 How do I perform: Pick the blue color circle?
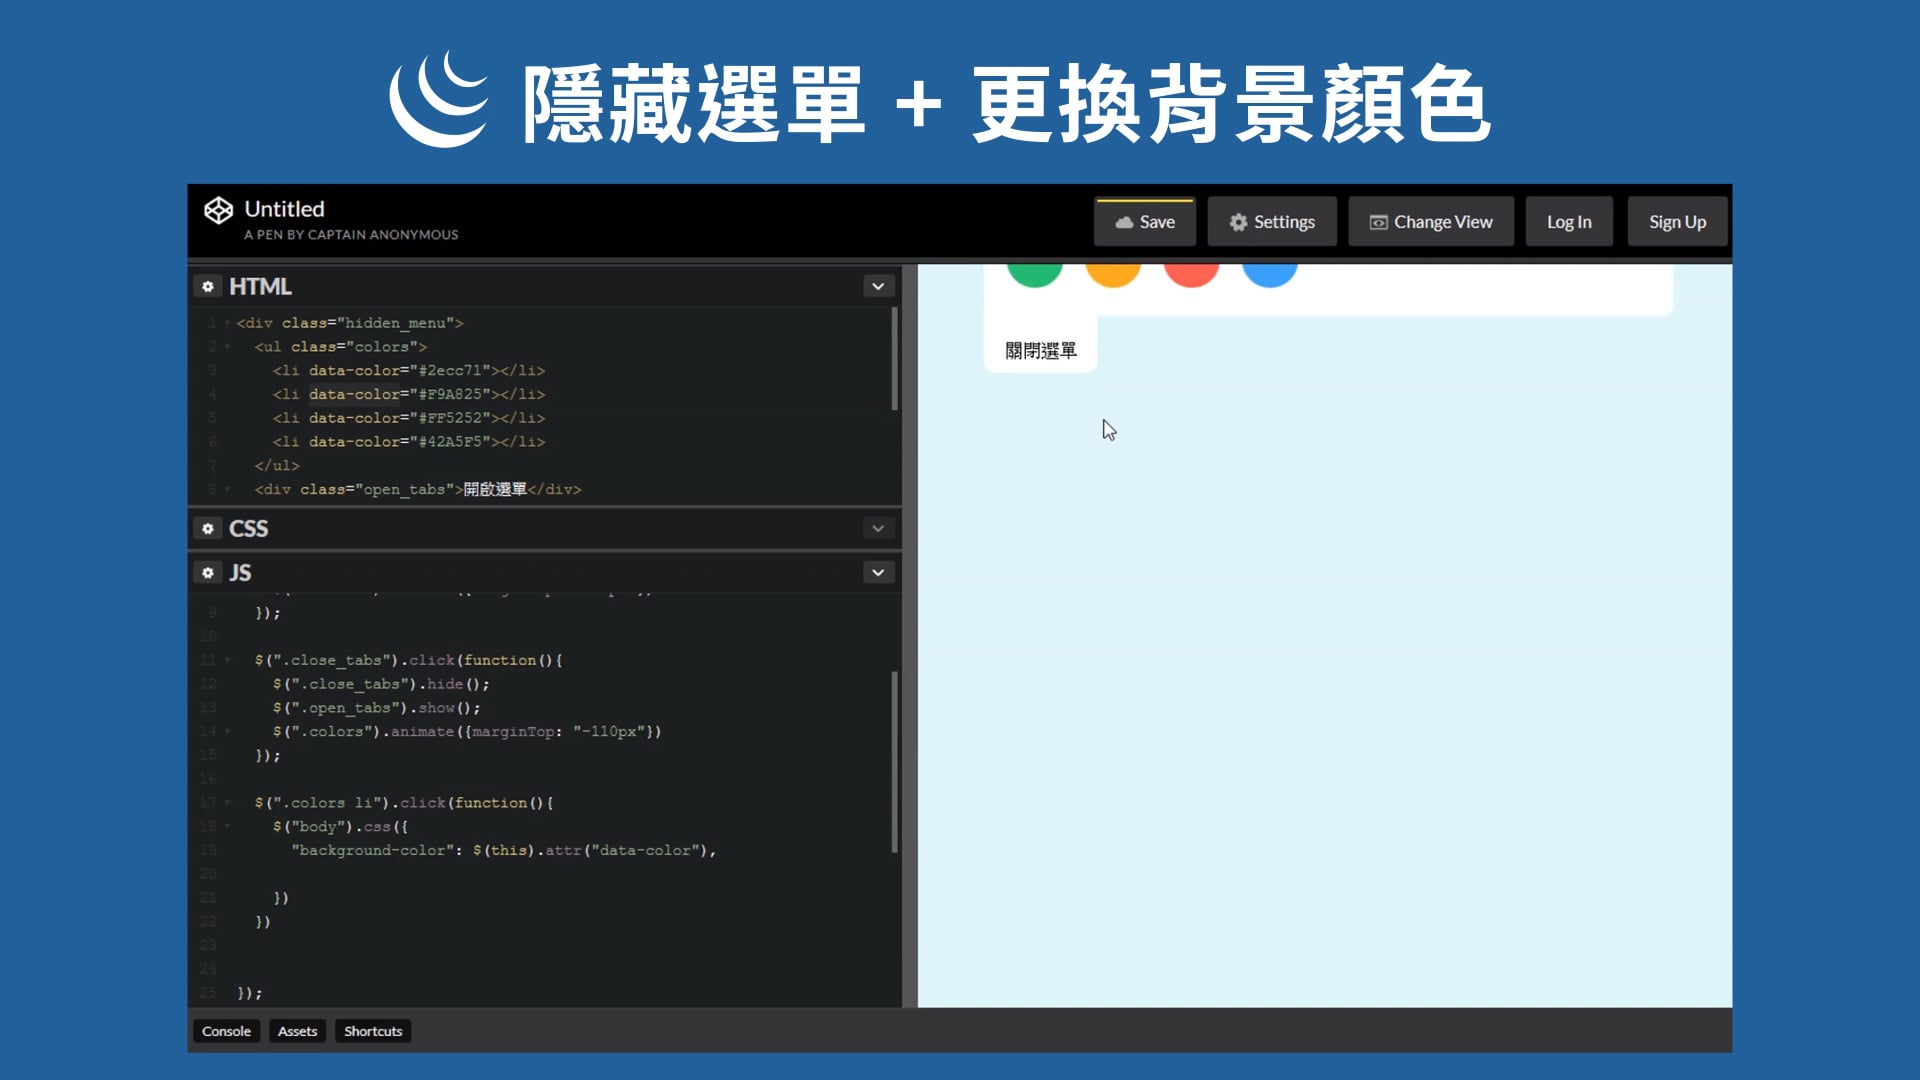[x=1270, y=275]
